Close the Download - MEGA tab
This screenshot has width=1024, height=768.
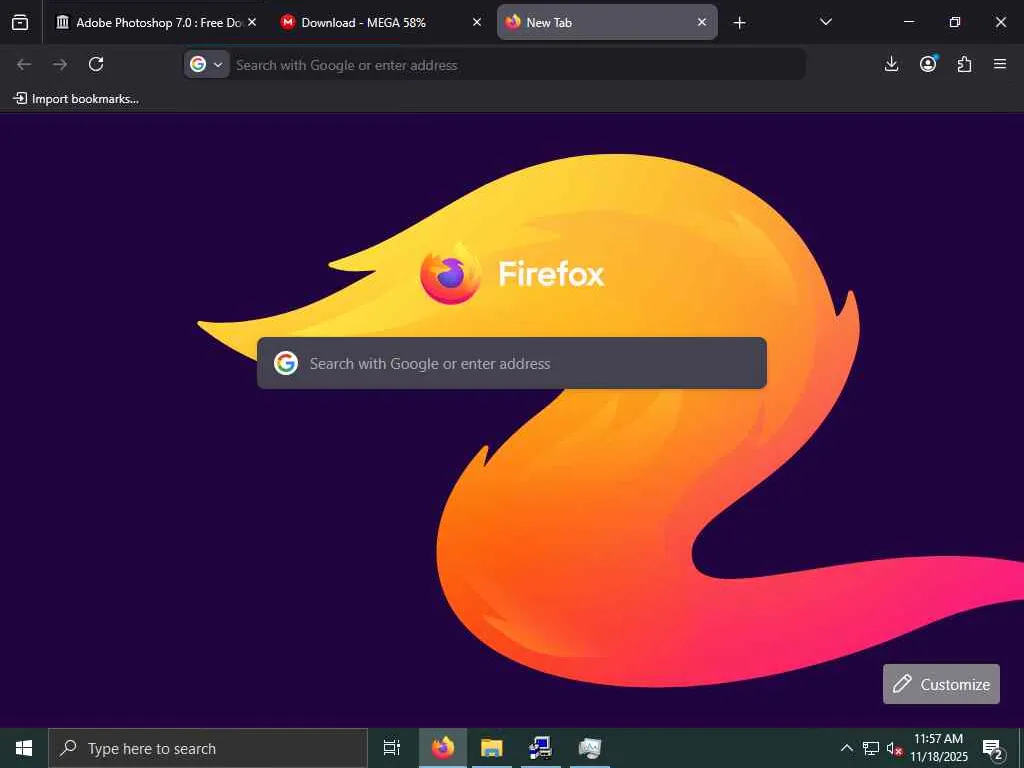point(477,22)
